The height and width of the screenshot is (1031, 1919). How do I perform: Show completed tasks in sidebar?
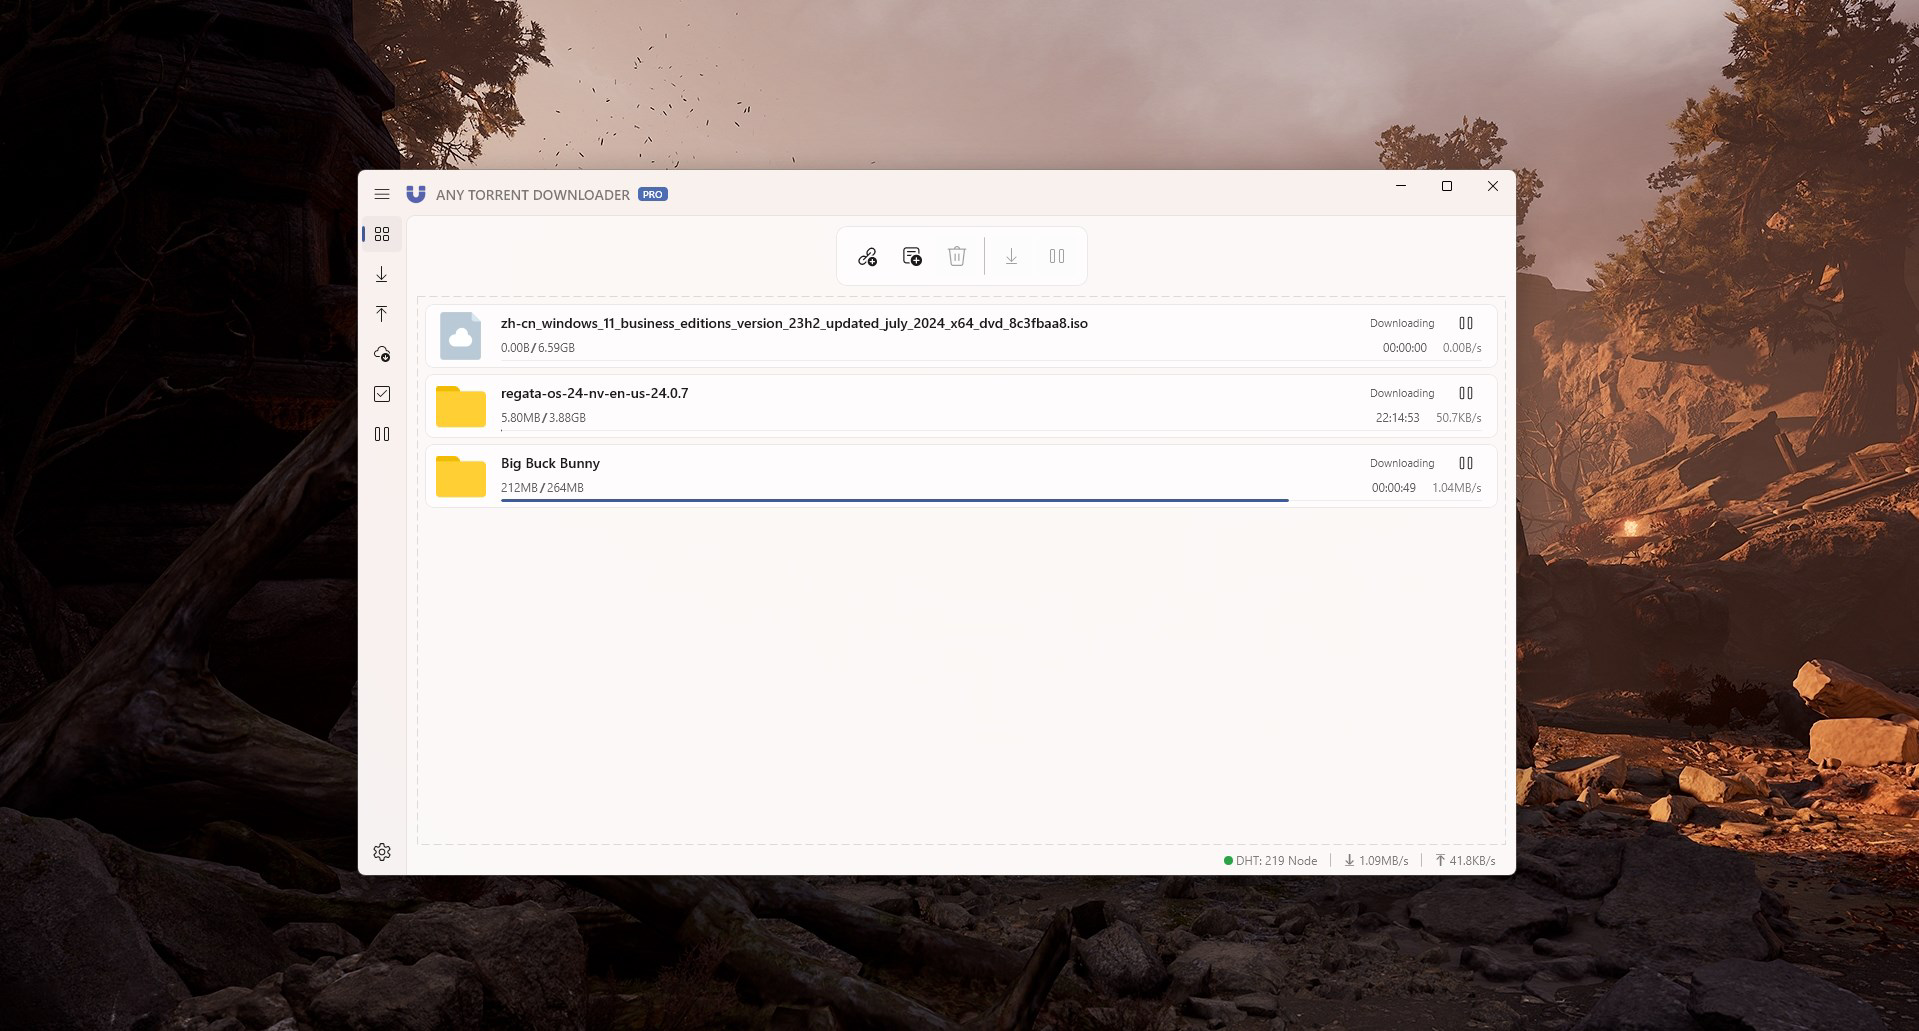pyautogui.click(x=381, y=394)
